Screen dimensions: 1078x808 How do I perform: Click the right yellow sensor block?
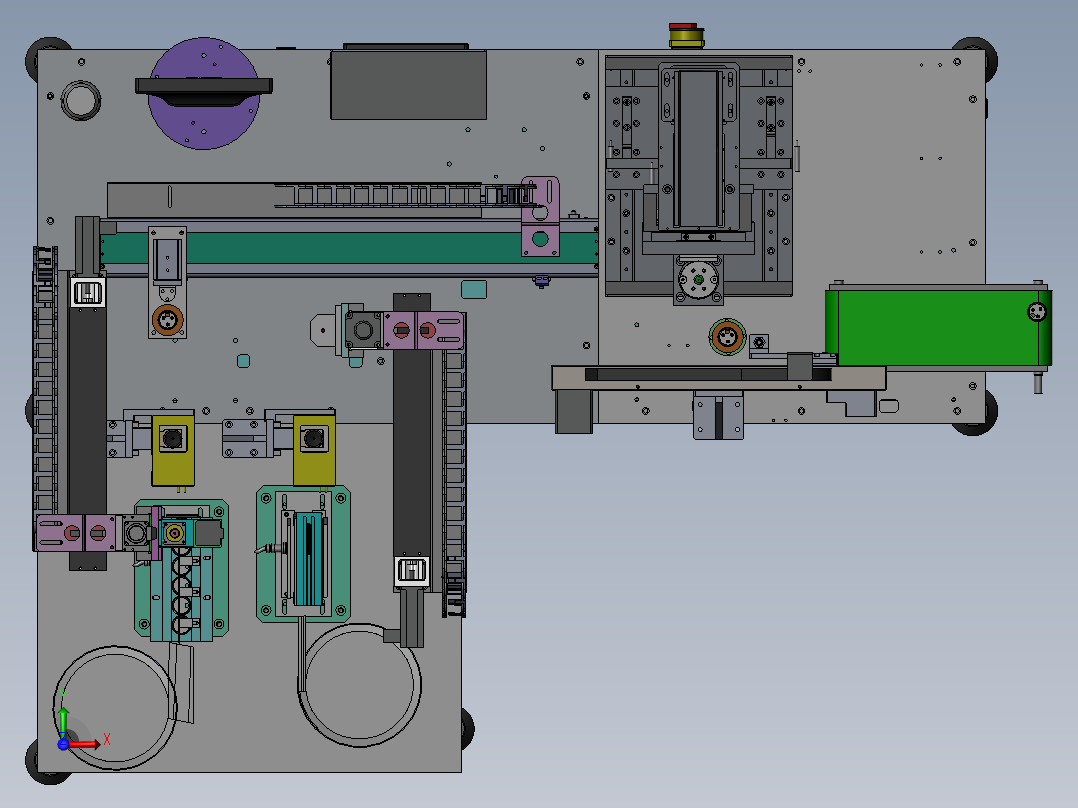314,450
